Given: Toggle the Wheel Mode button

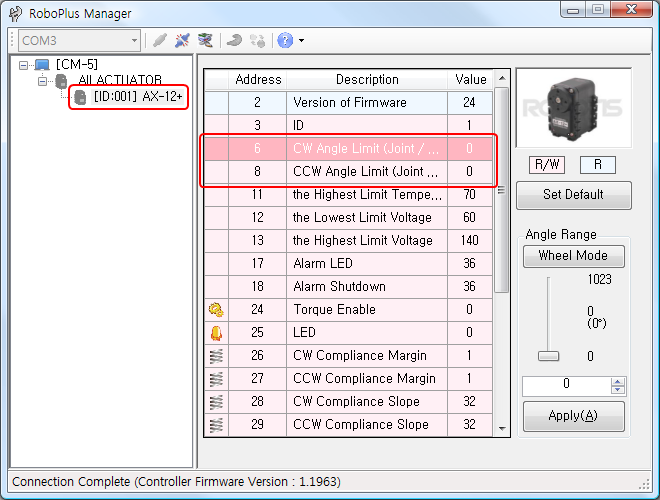Looking at the screenshot, I should tap(573, 256).
